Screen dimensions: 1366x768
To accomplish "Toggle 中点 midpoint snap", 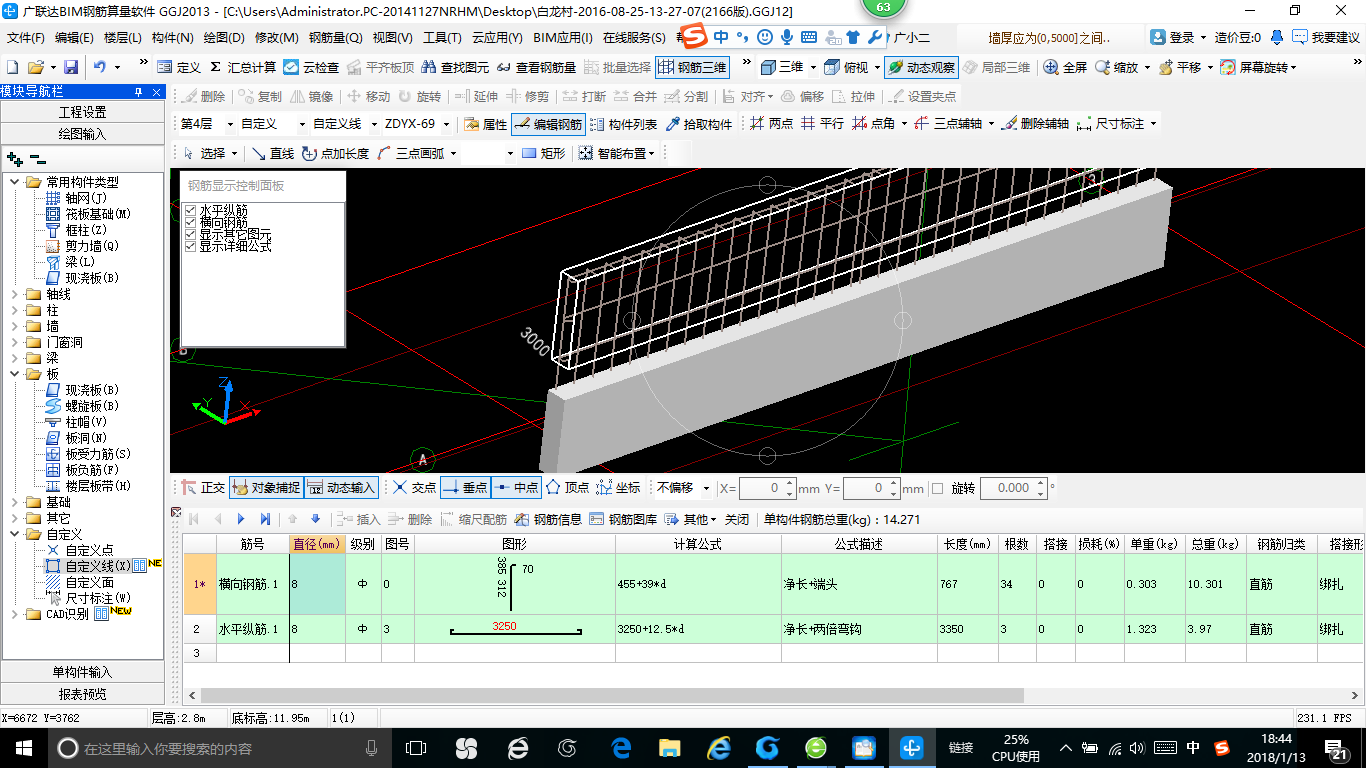I will coord(516,488).
